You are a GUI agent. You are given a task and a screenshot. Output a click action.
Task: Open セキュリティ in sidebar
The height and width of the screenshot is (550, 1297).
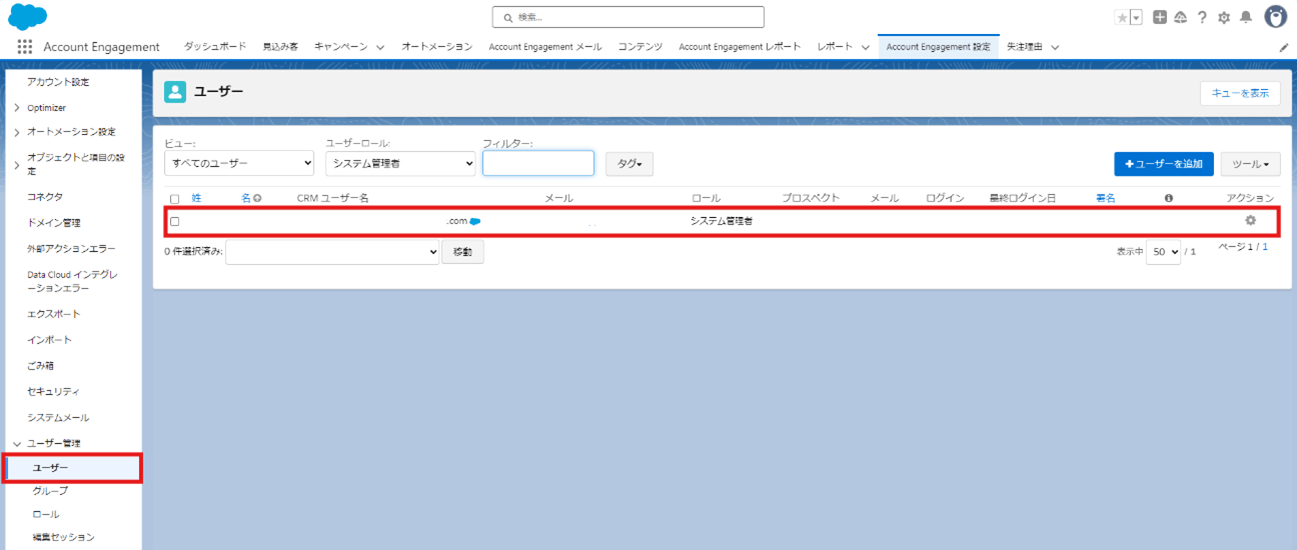pyautogui.click(x=53, y=392)
